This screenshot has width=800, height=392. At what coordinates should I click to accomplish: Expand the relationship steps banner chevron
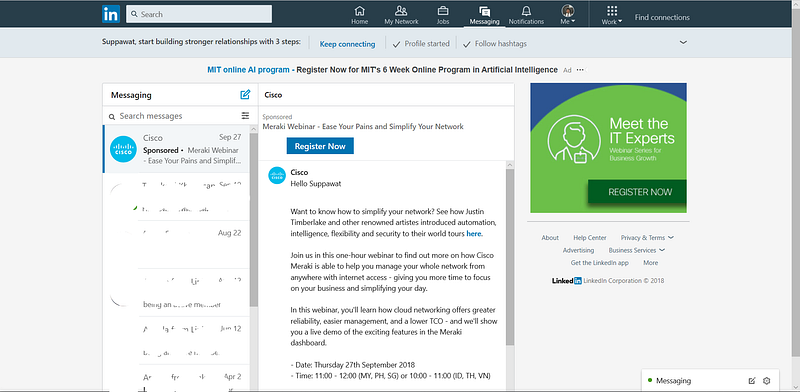point(684,43)
